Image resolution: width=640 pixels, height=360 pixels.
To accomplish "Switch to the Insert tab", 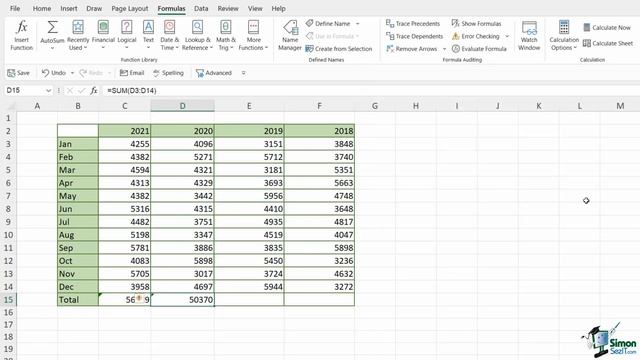I will [x=69, y=9].
